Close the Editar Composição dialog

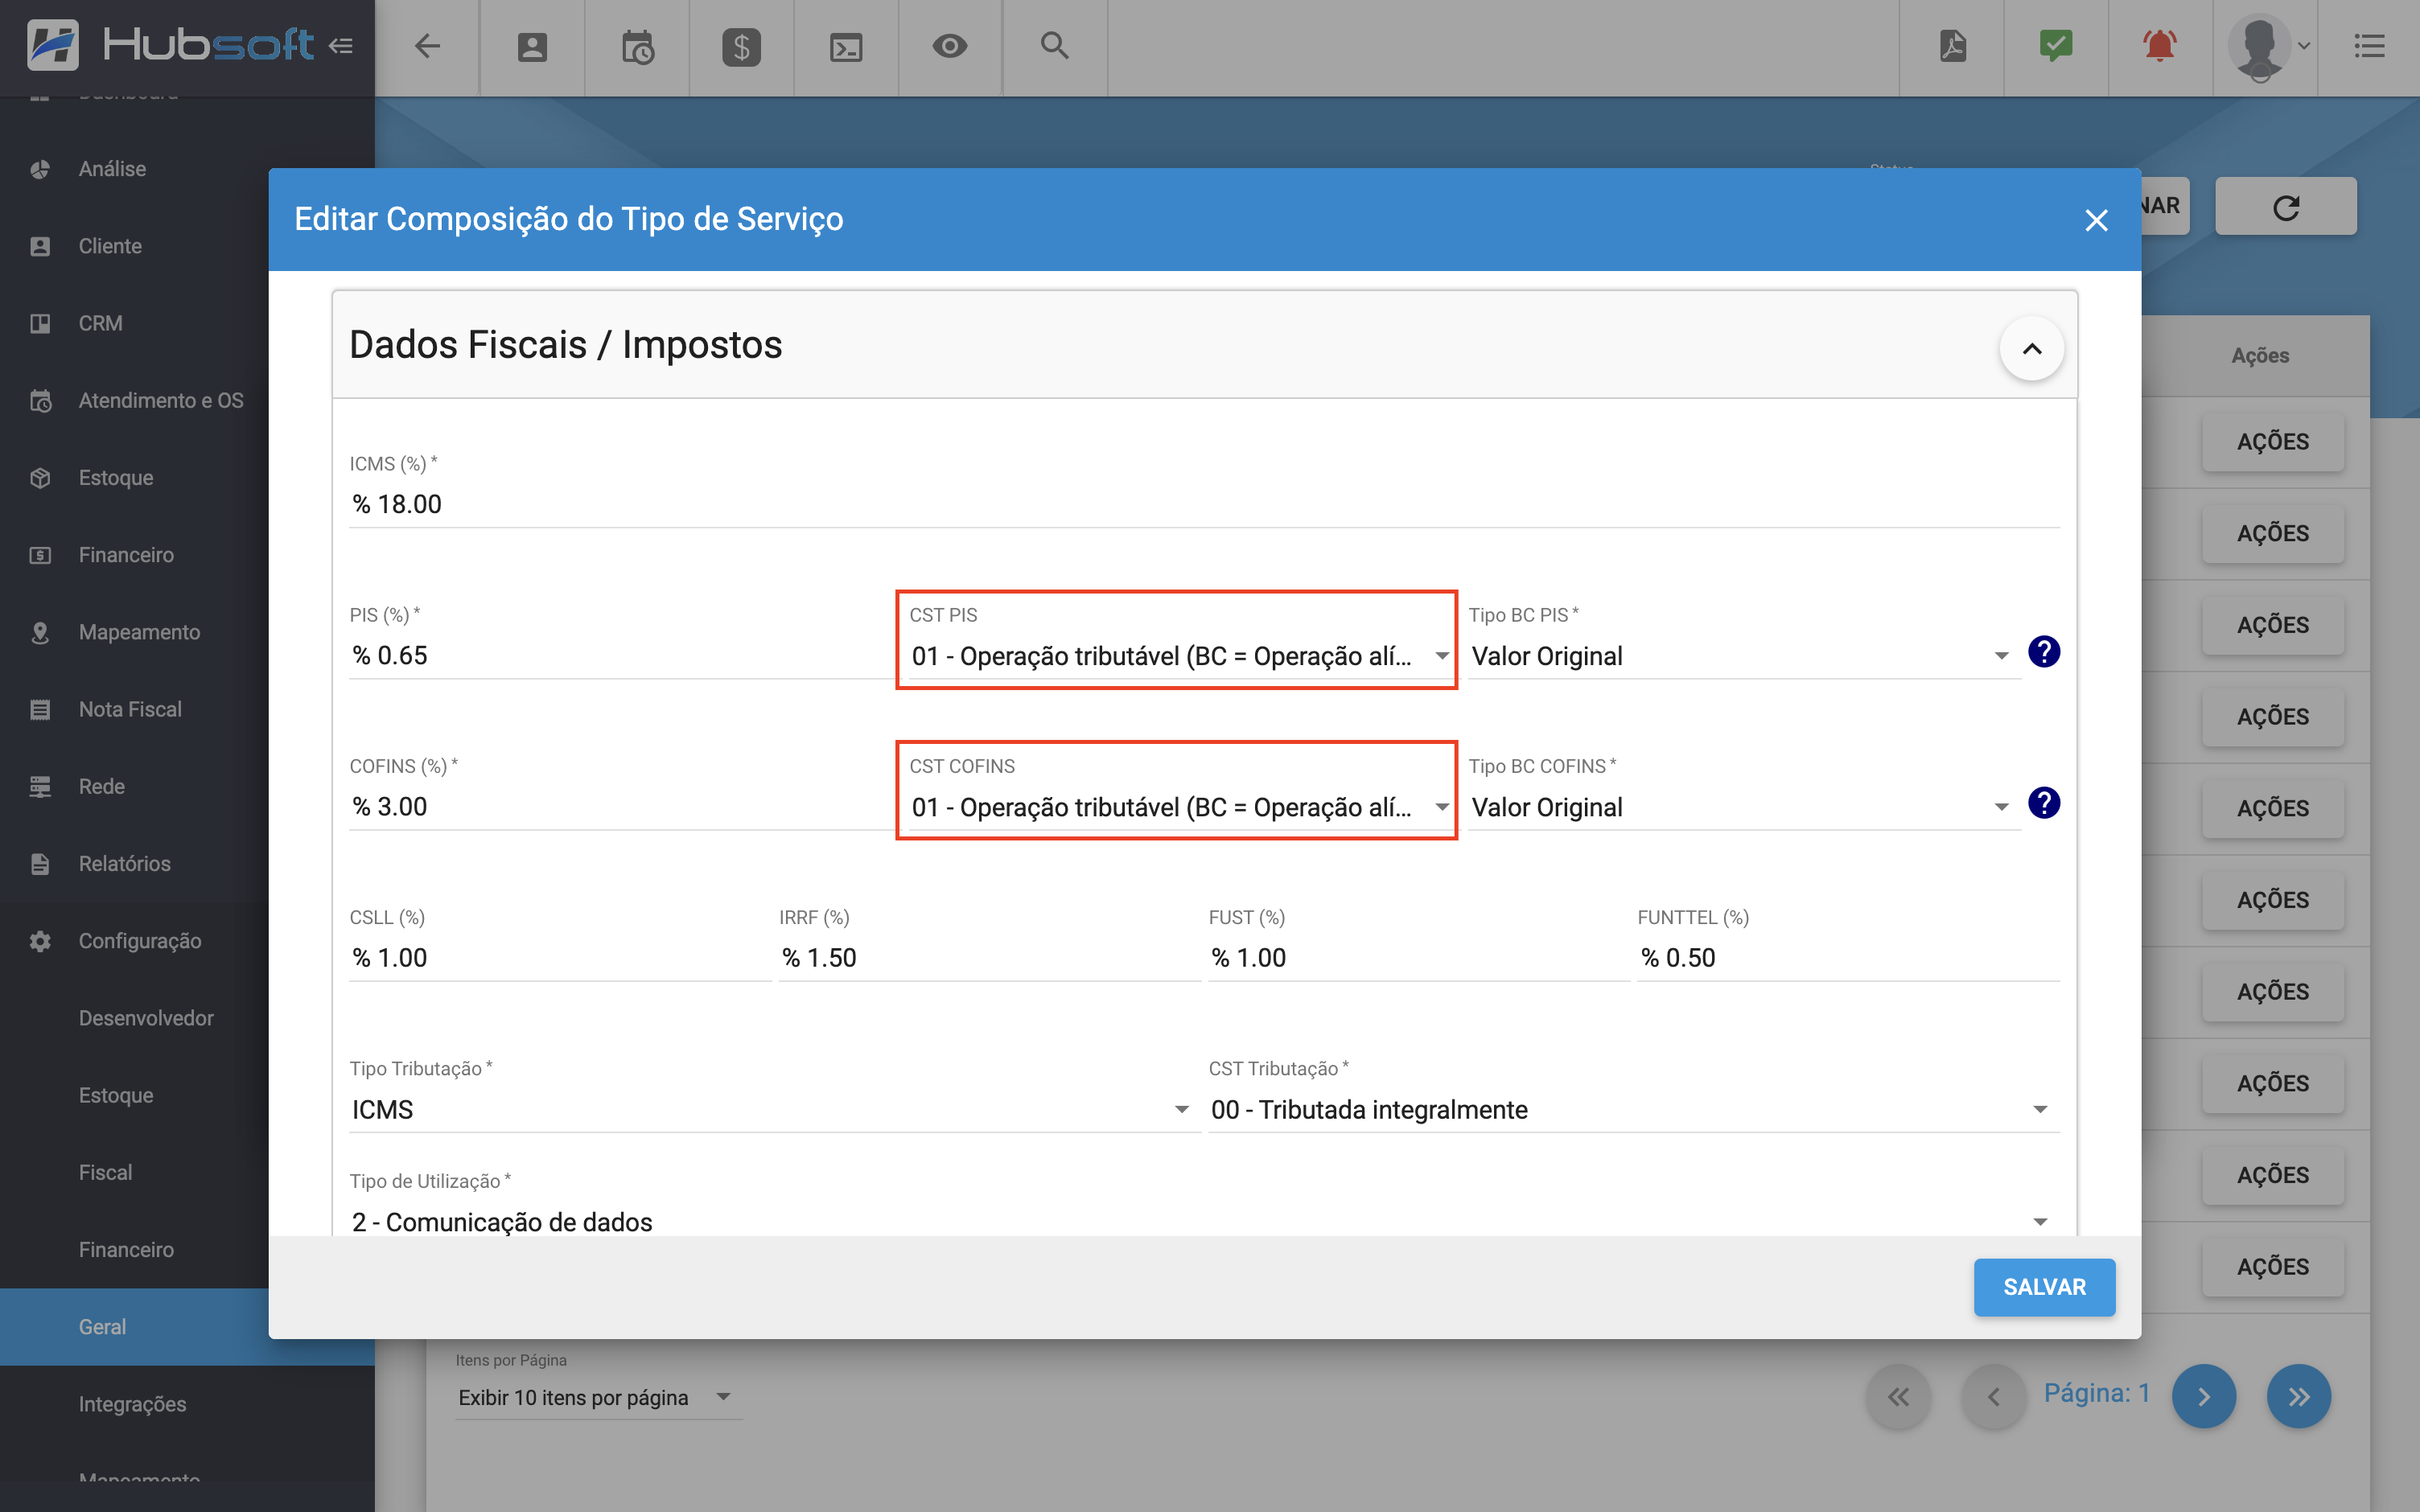(2096, 220)
